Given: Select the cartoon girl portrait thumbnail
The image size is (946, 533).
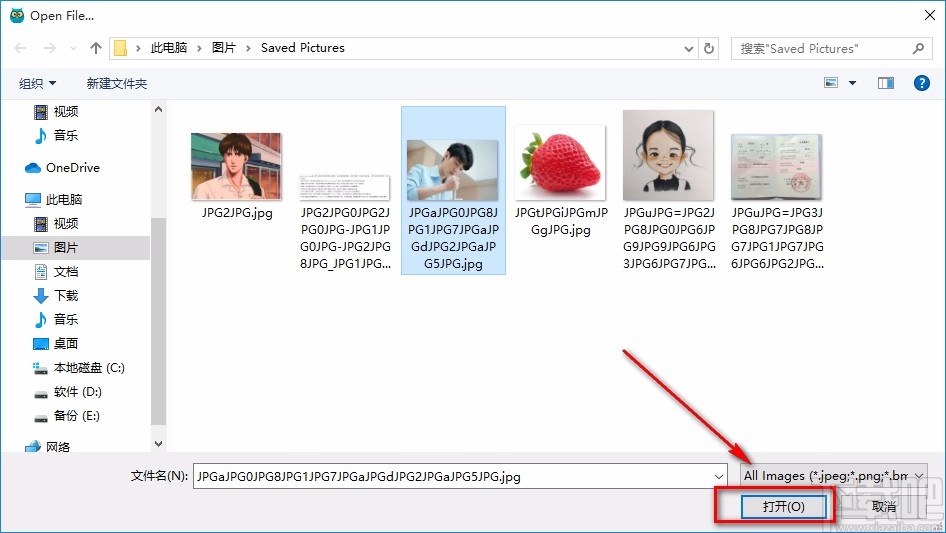Looking at the screenshot, I should [668, 155].
